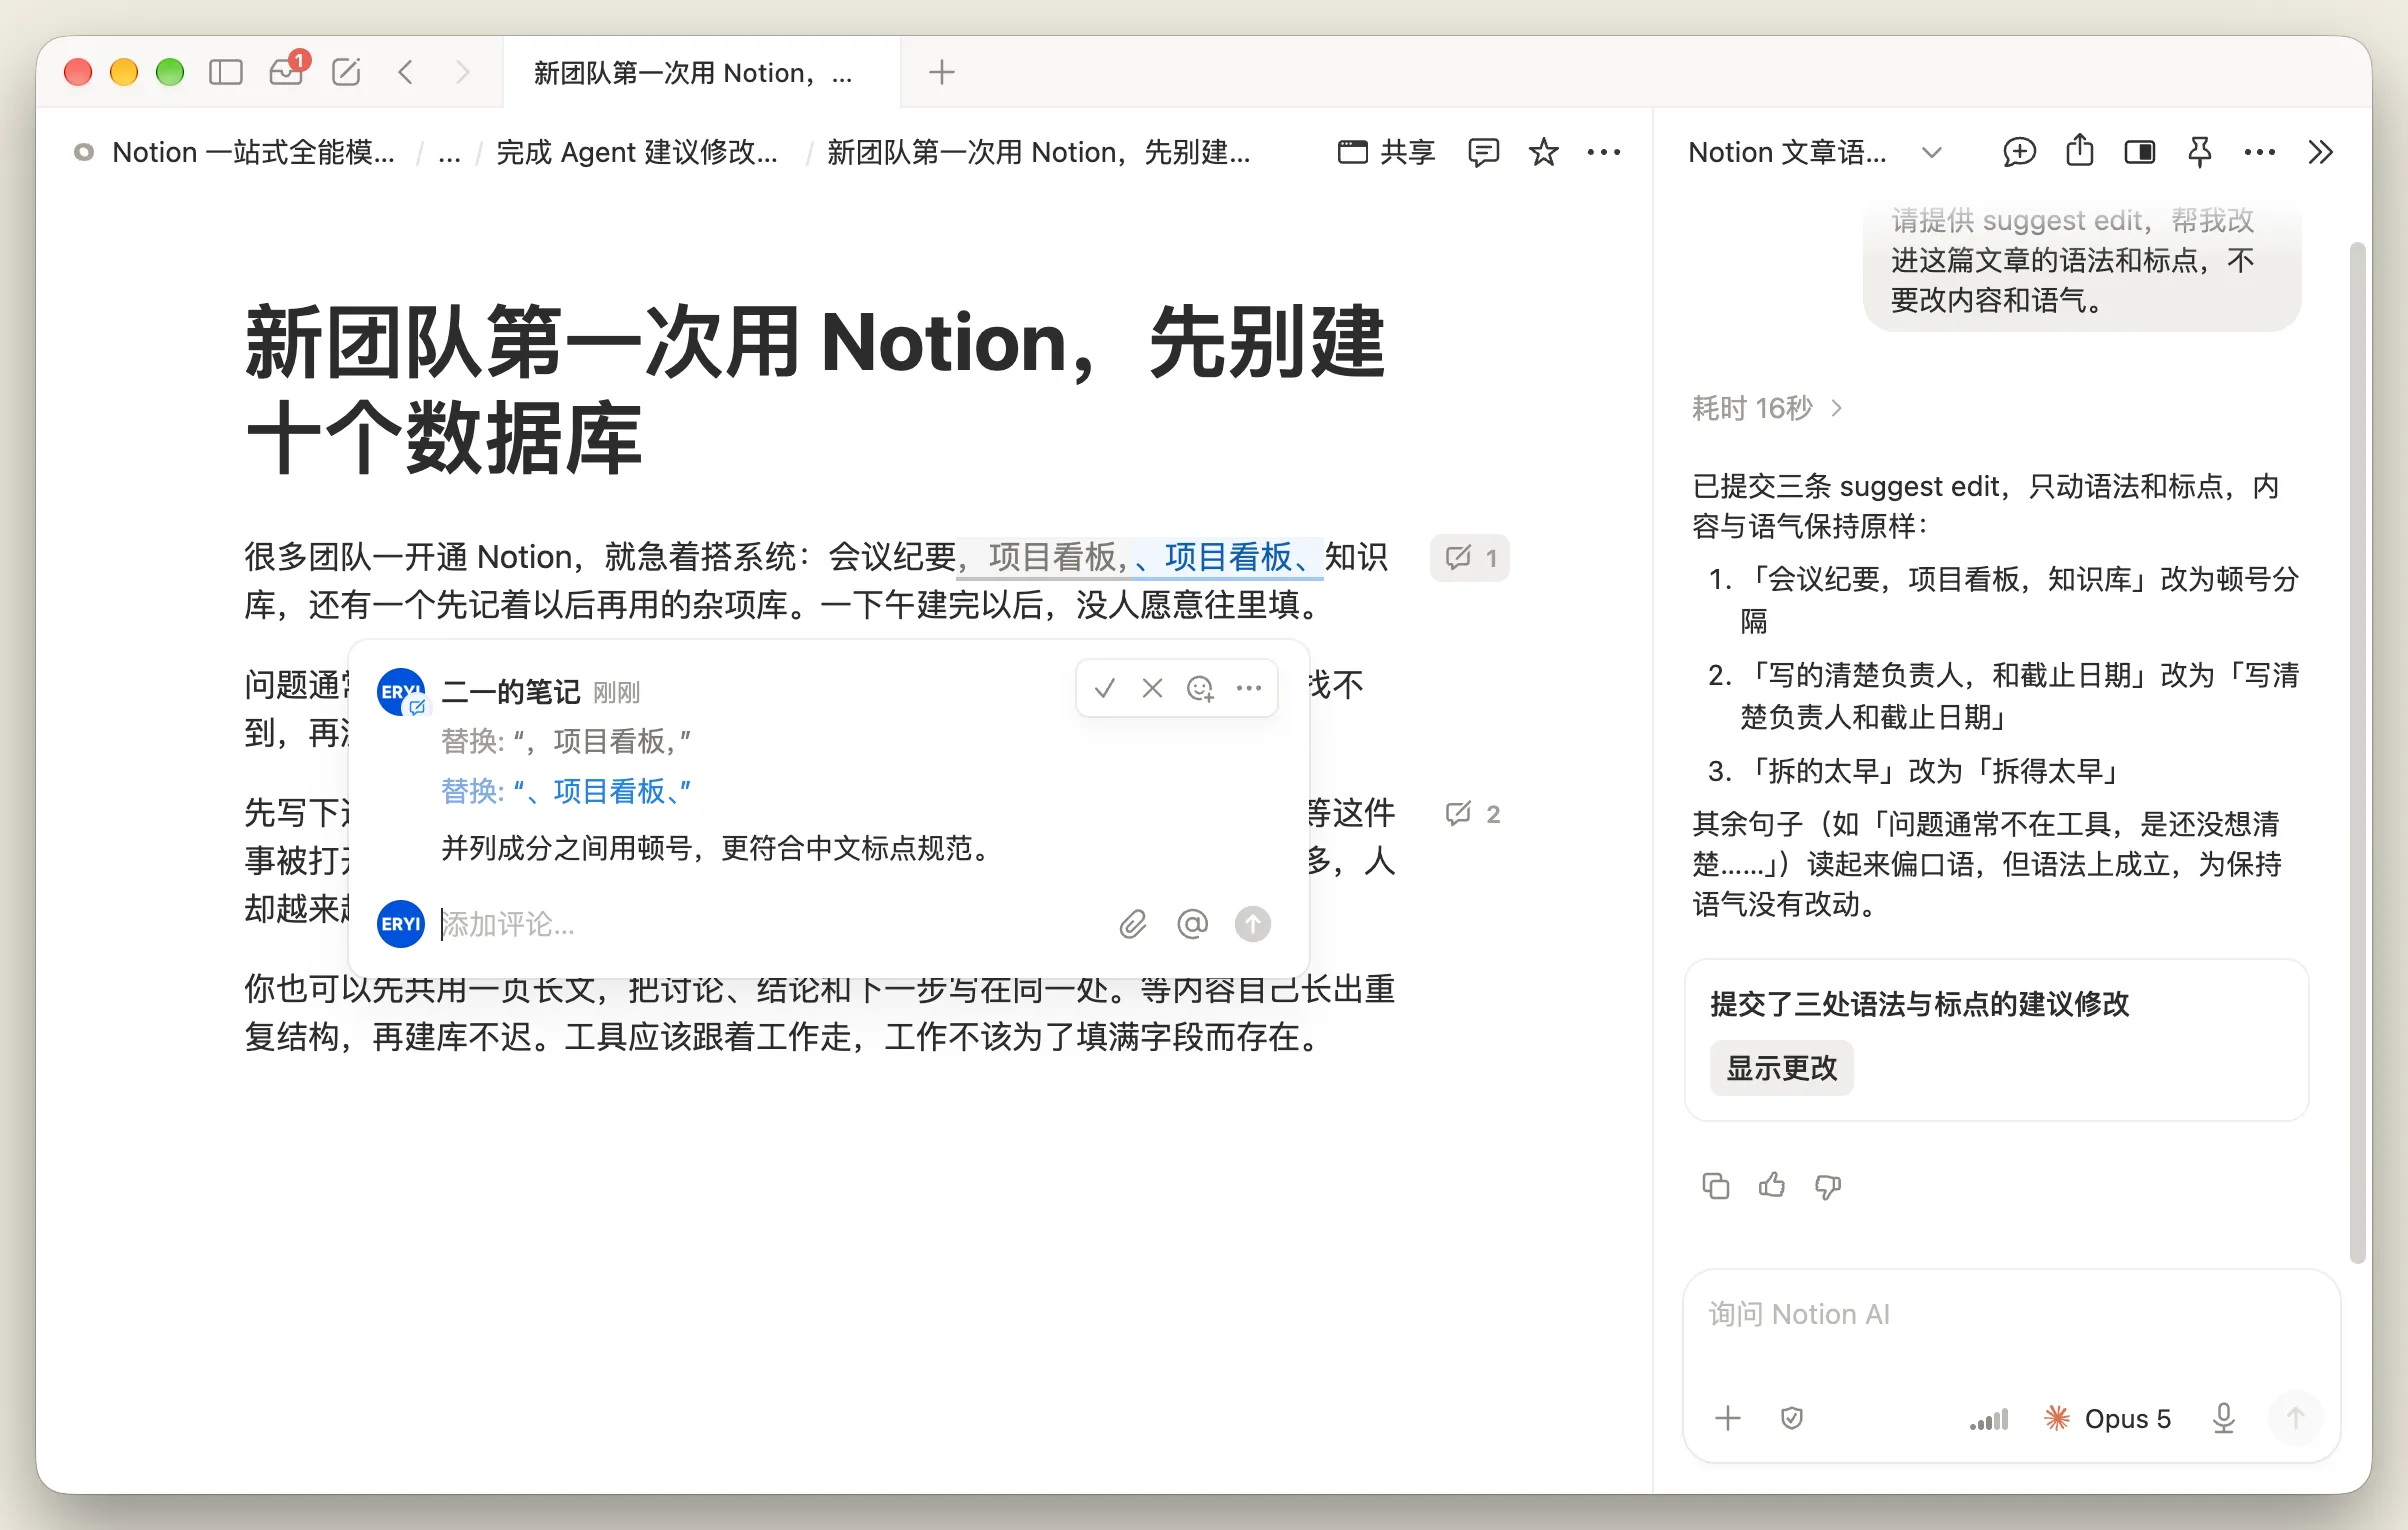The width and height of the screenshot is (2408, 1530).
Task: Open page comments panel icon
Action: click(1483, 152)
